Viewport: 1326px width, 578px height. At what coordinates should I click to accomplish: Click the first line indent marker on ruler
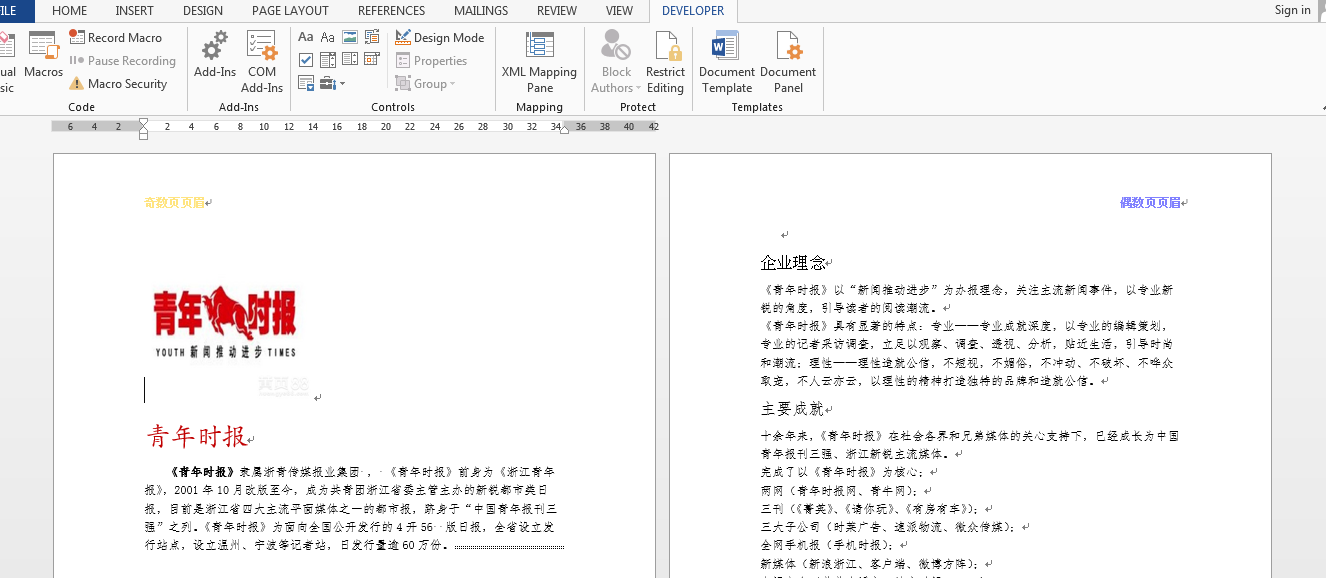click(x=143, y=123)
